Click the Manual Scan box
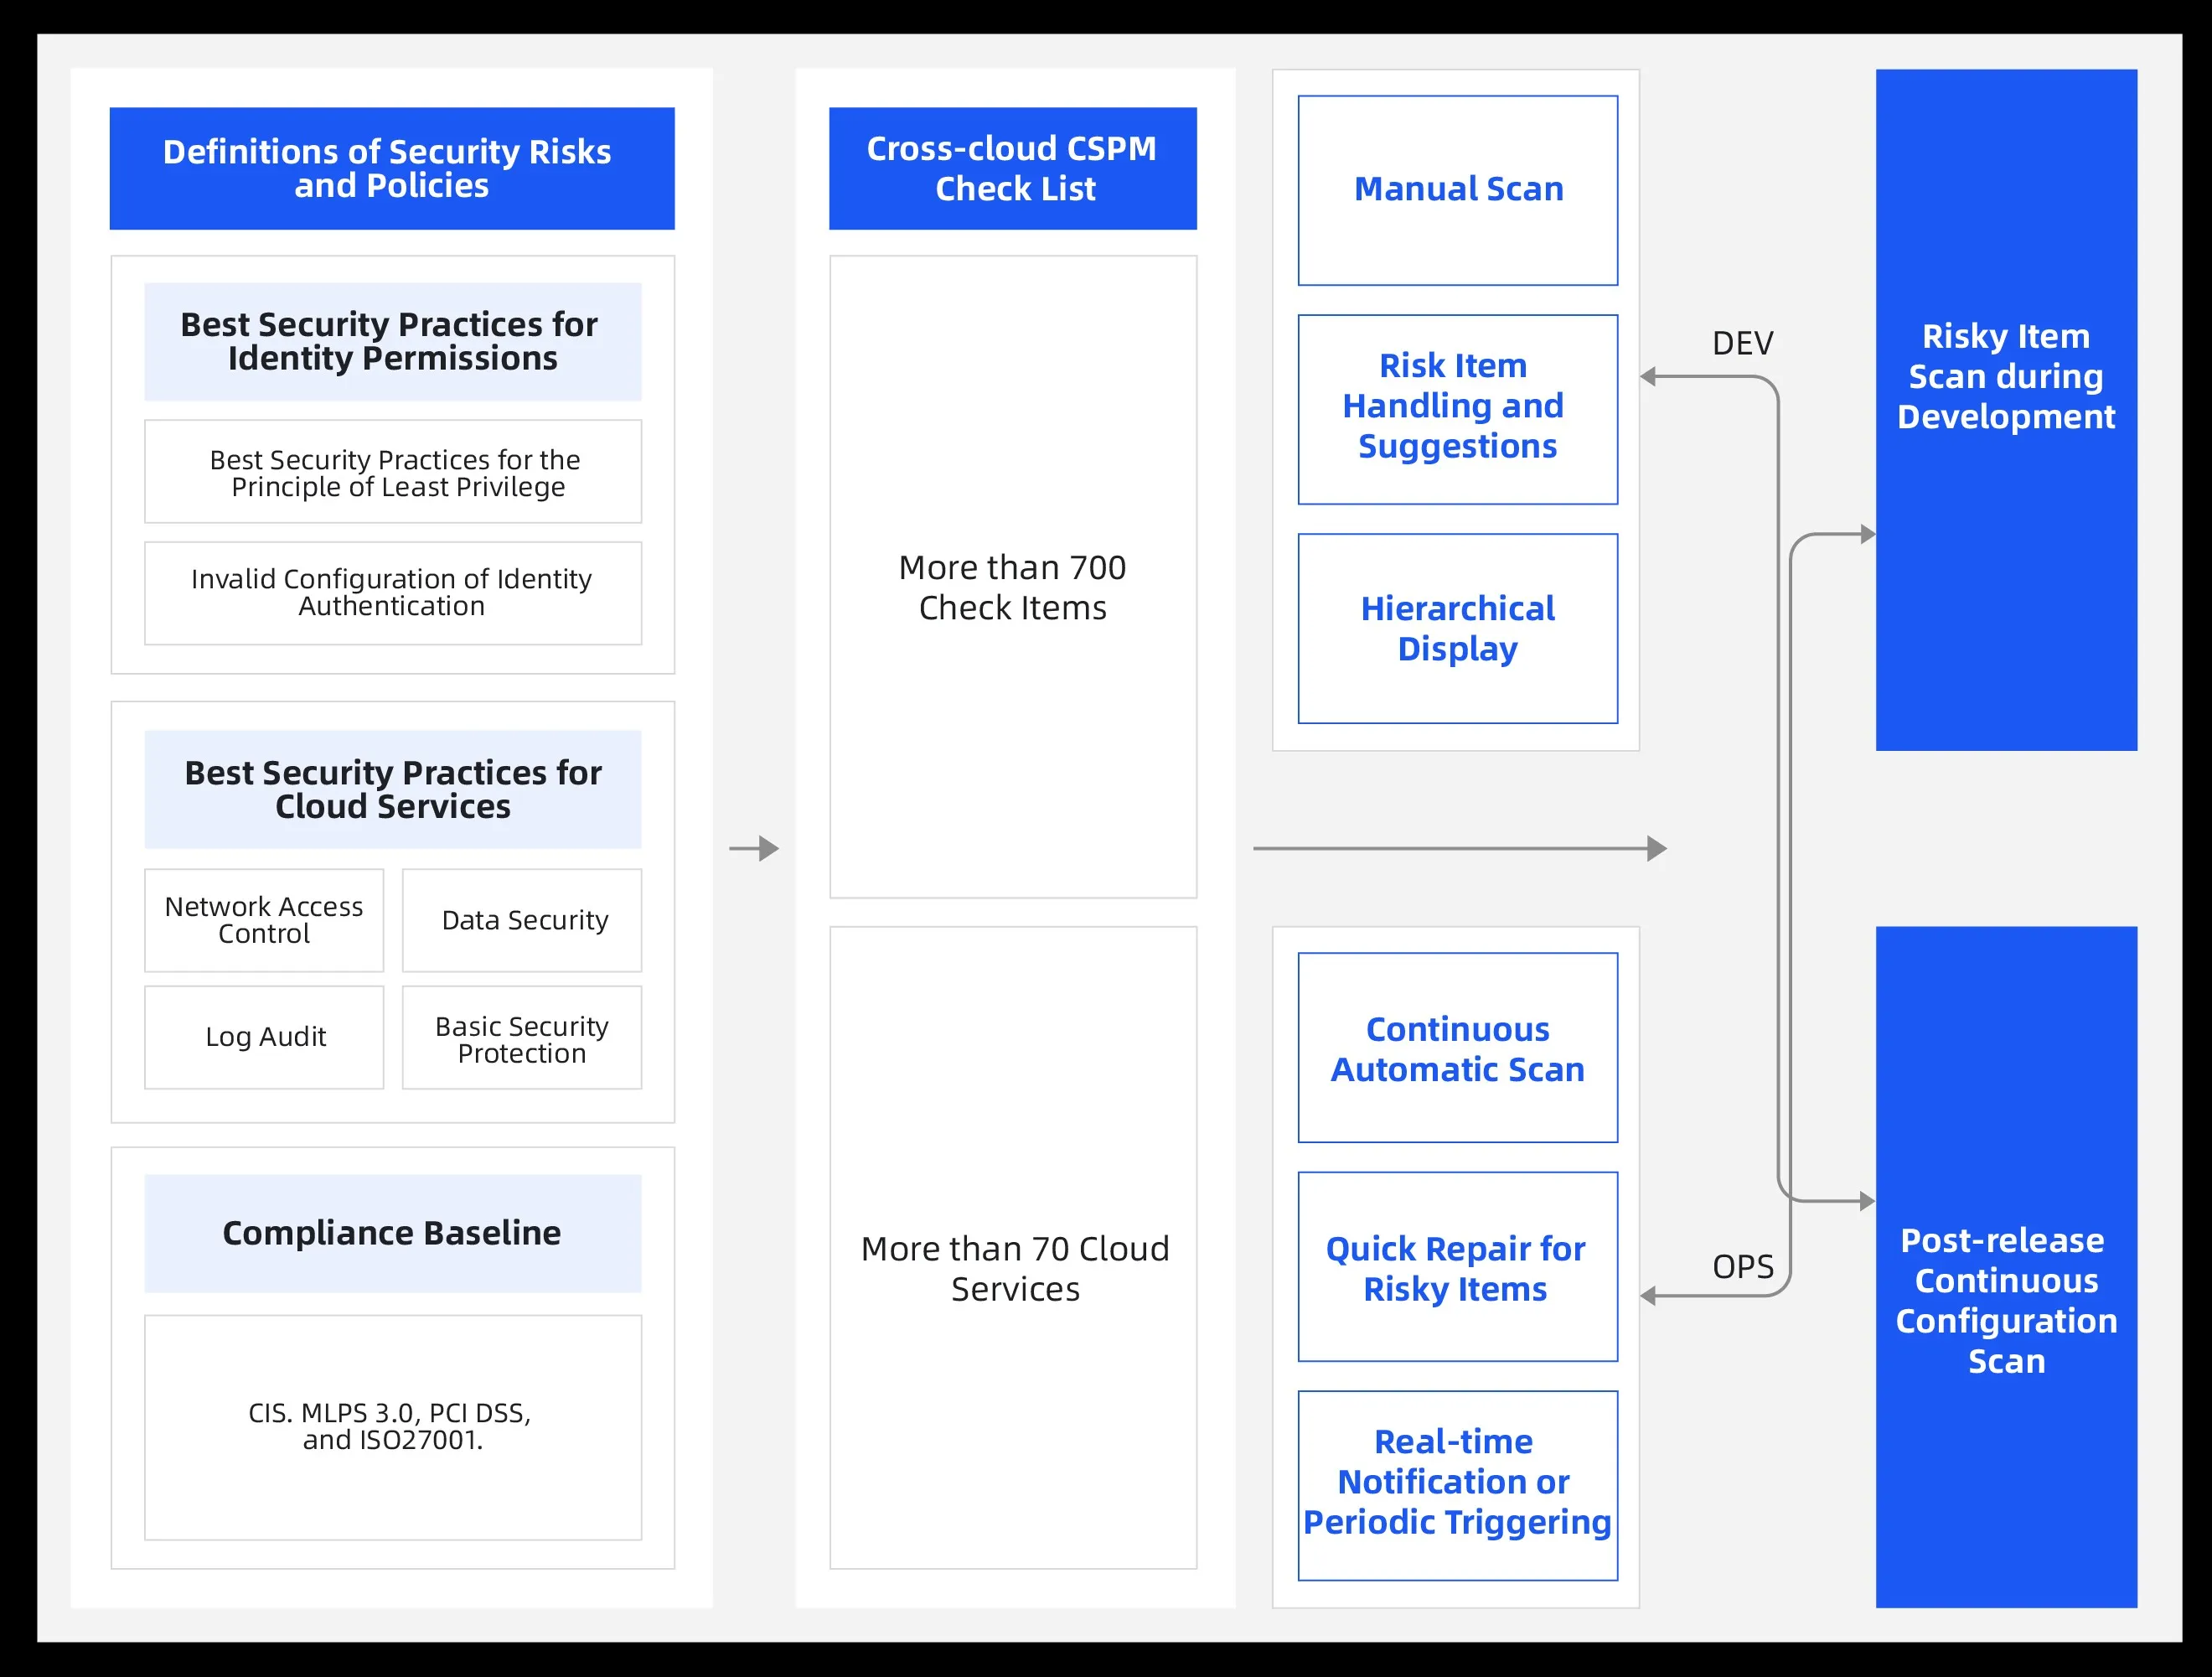This screenshot has height=1677, width=2212. 1457,190
